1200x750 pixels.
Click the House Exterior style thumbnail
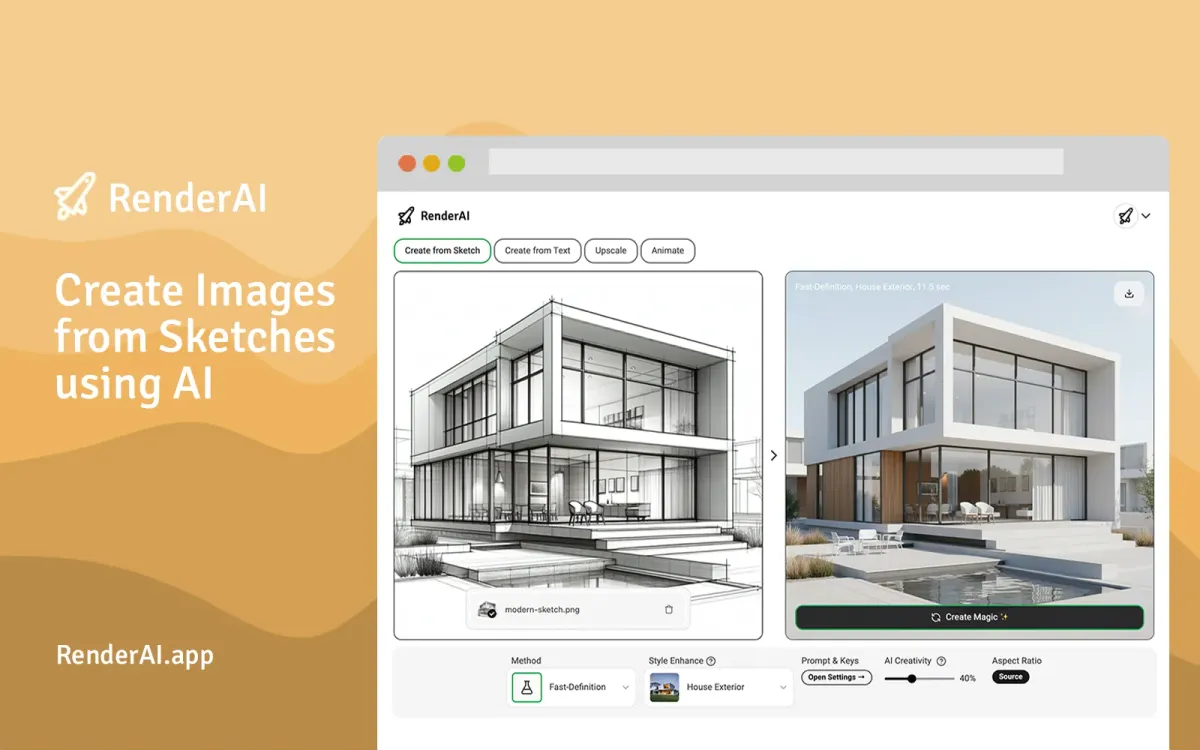point(664,687)
